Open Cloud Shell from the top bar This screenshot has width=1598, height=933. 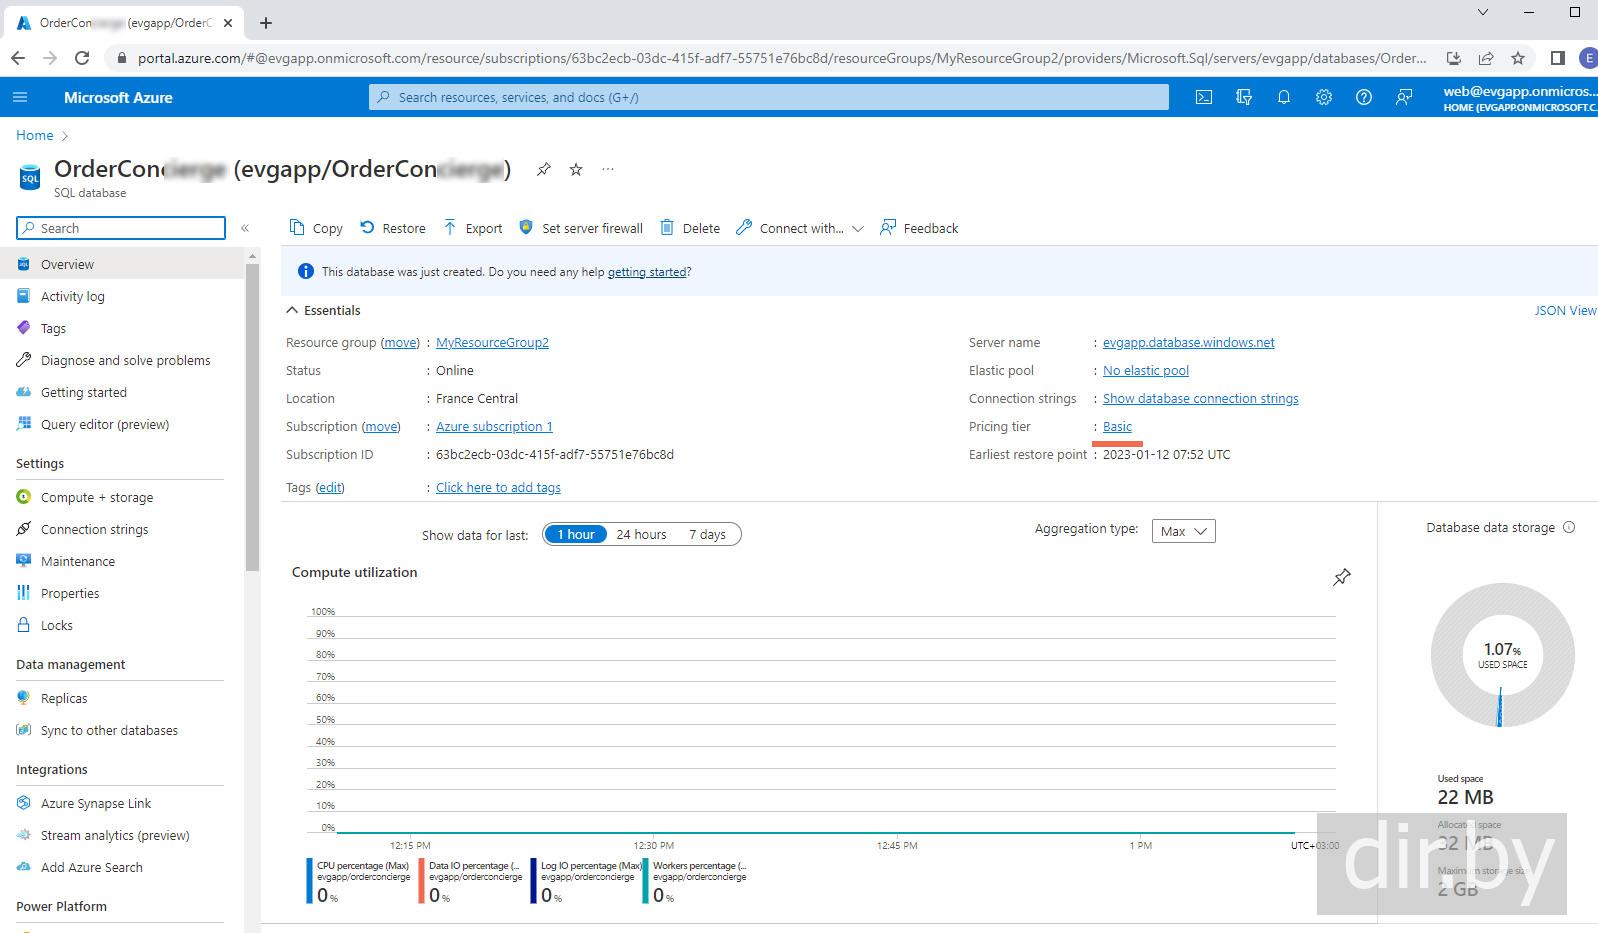[1204, 97]
